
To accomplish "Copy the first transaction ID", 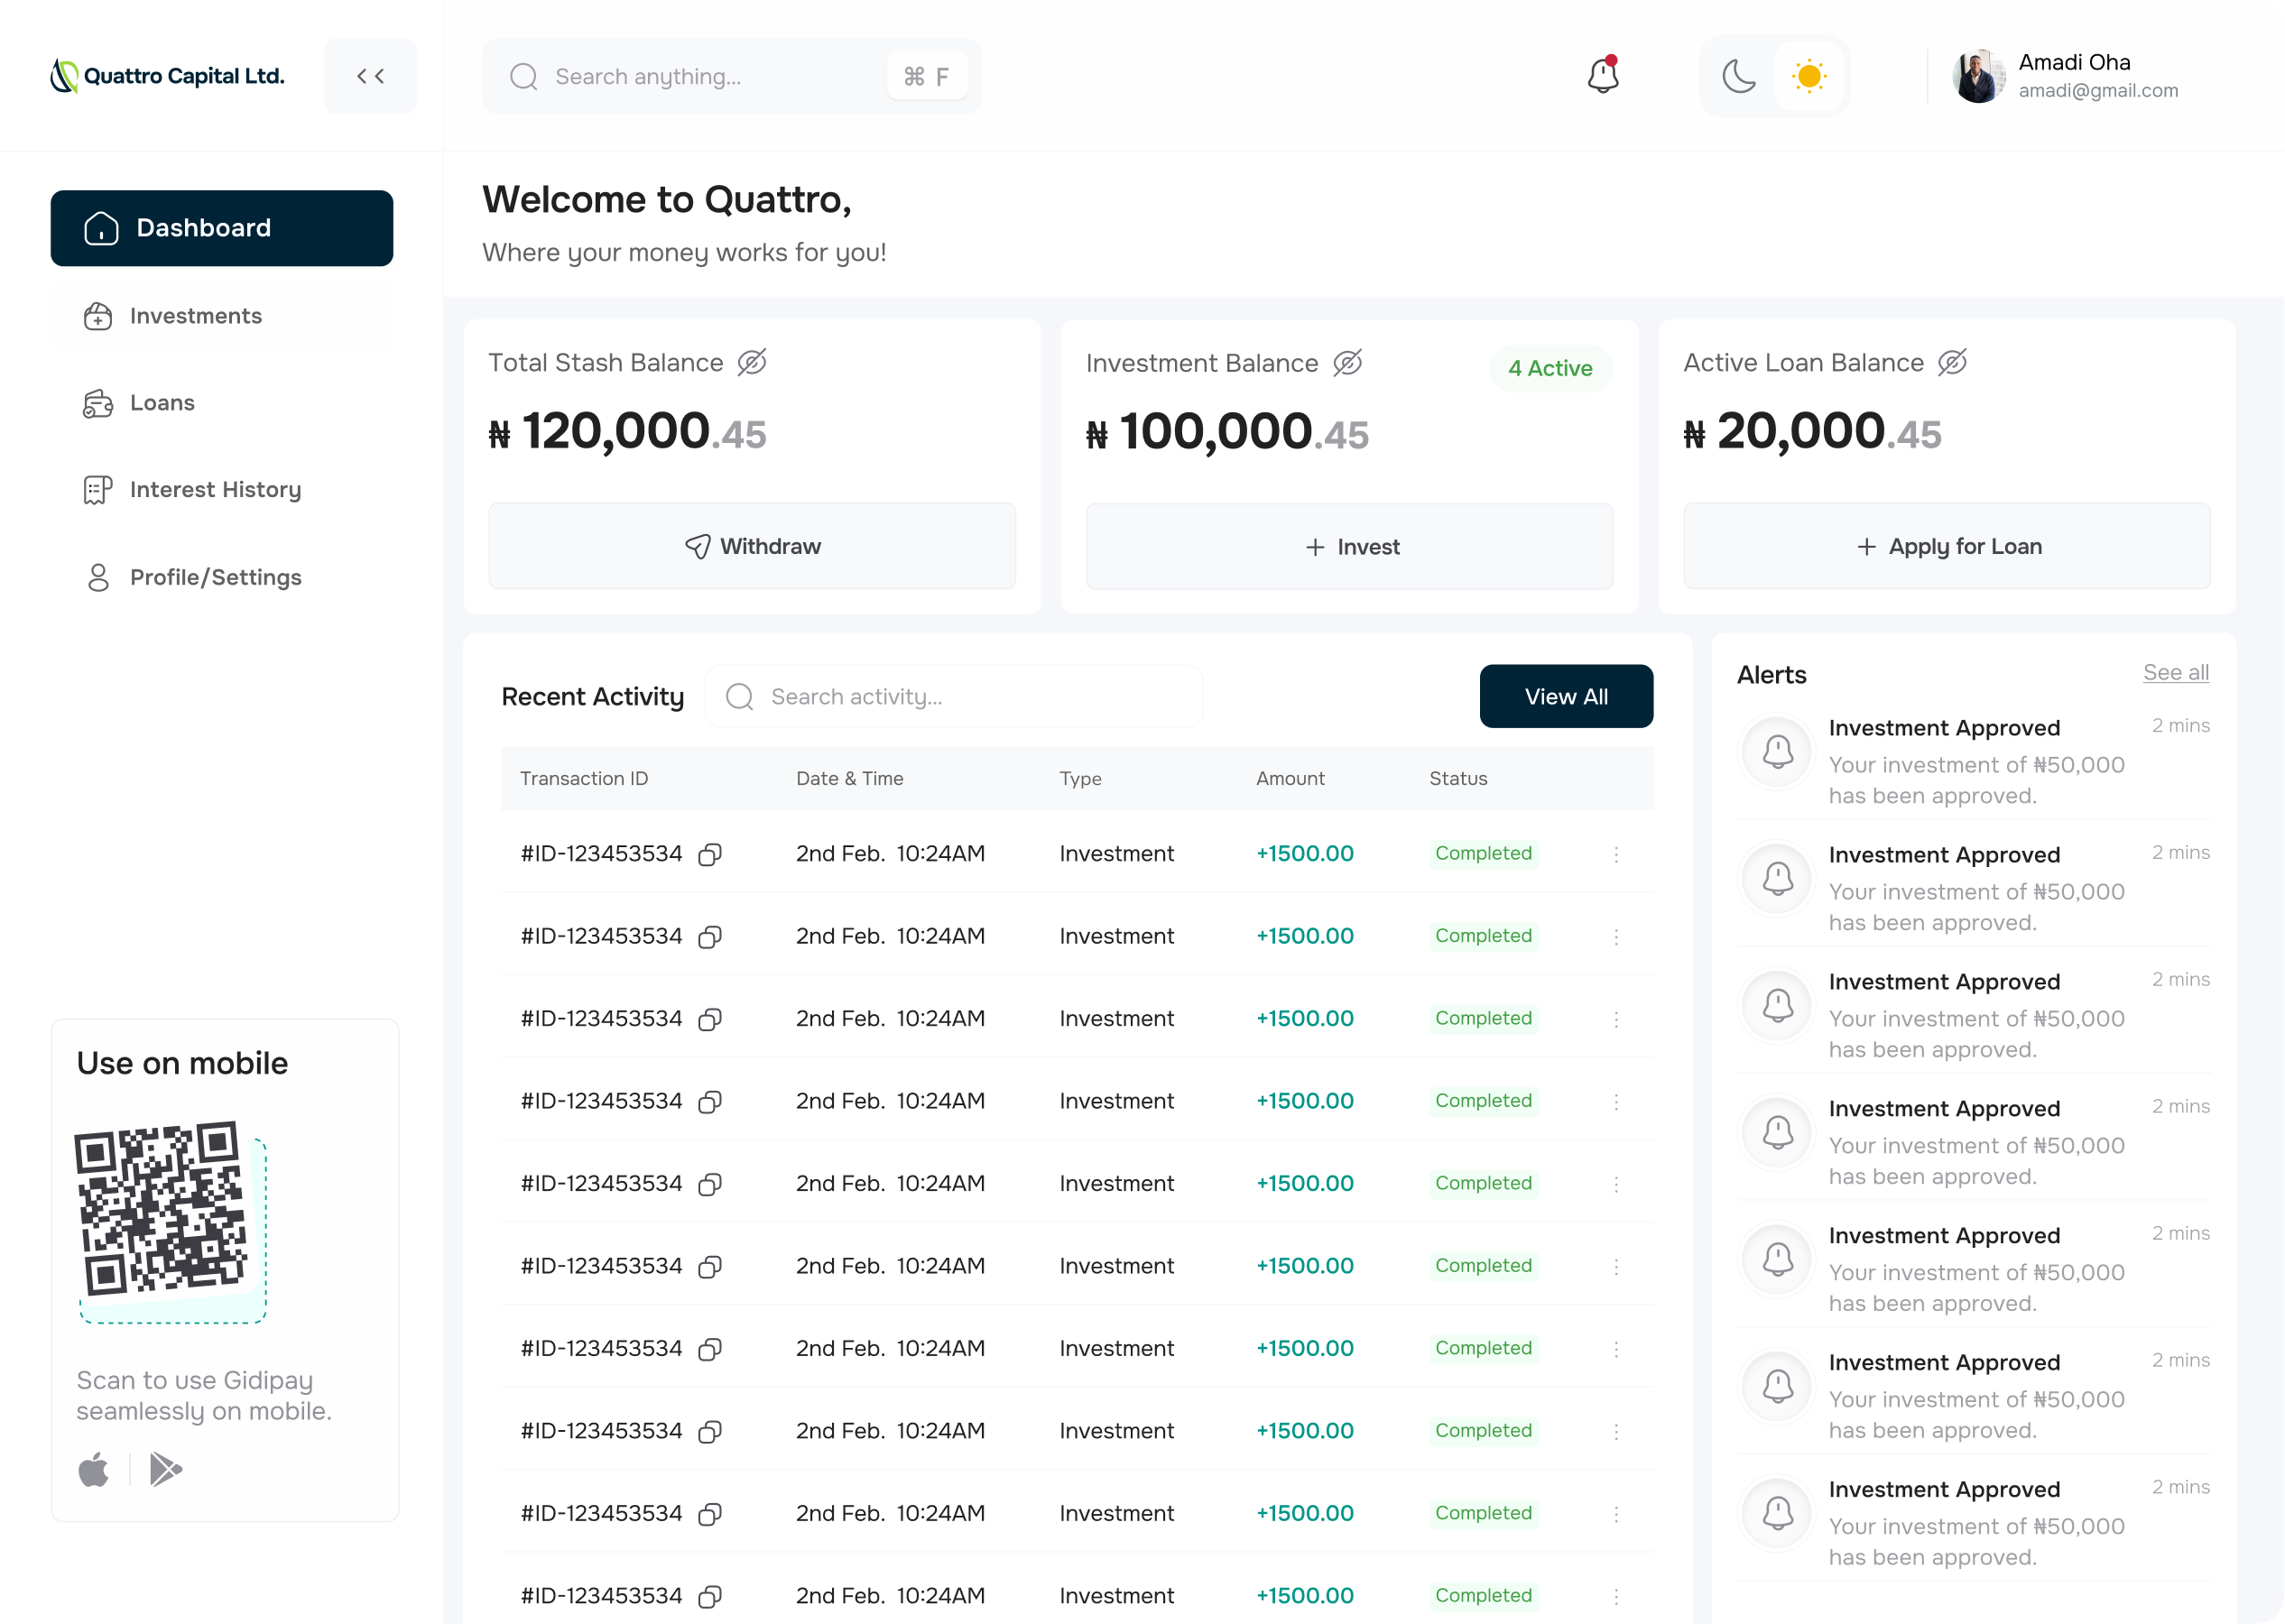I will (x=711, y=854).
